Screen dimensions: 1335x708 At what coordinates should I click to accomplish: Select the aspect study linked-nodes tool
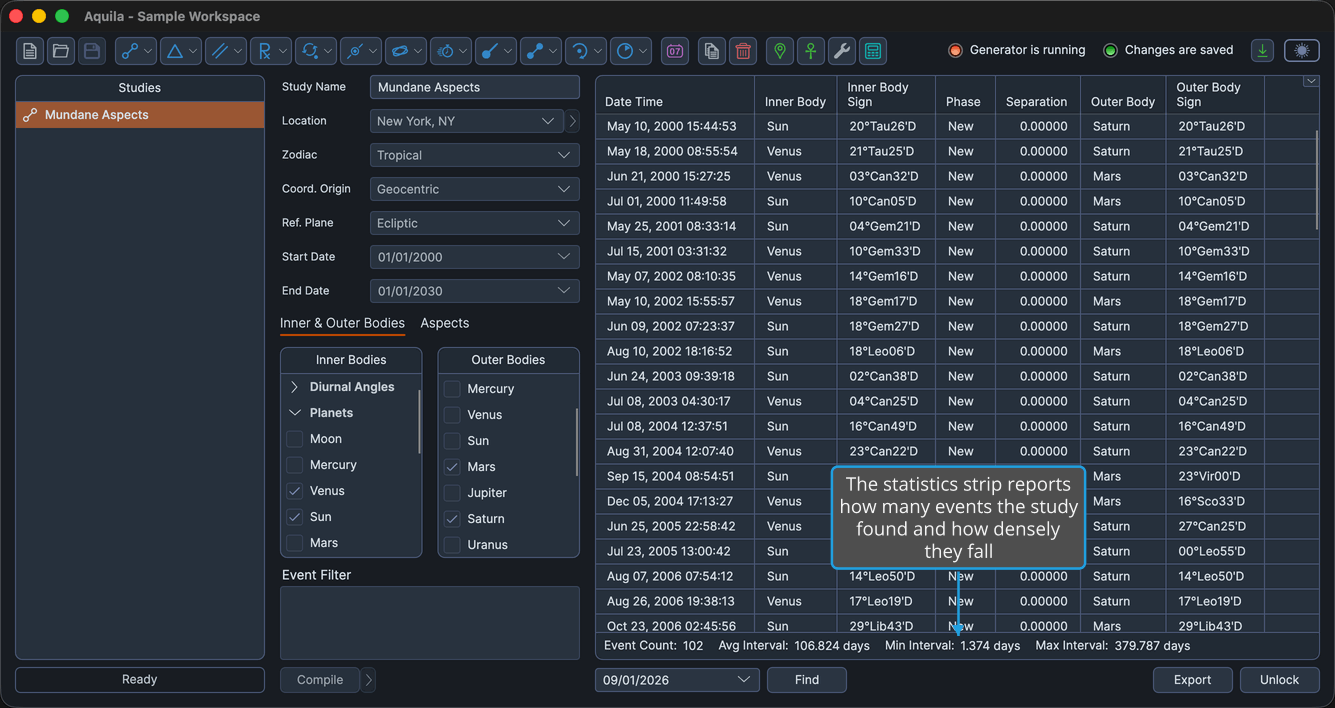(136, 51)
